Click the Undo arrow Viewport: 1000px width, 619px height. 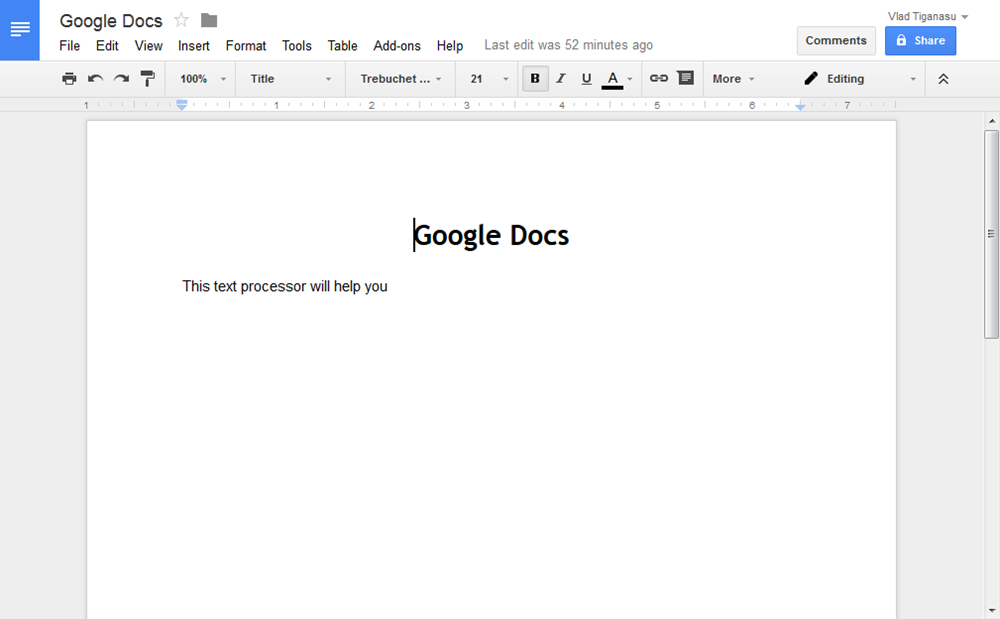click(95, 78)
